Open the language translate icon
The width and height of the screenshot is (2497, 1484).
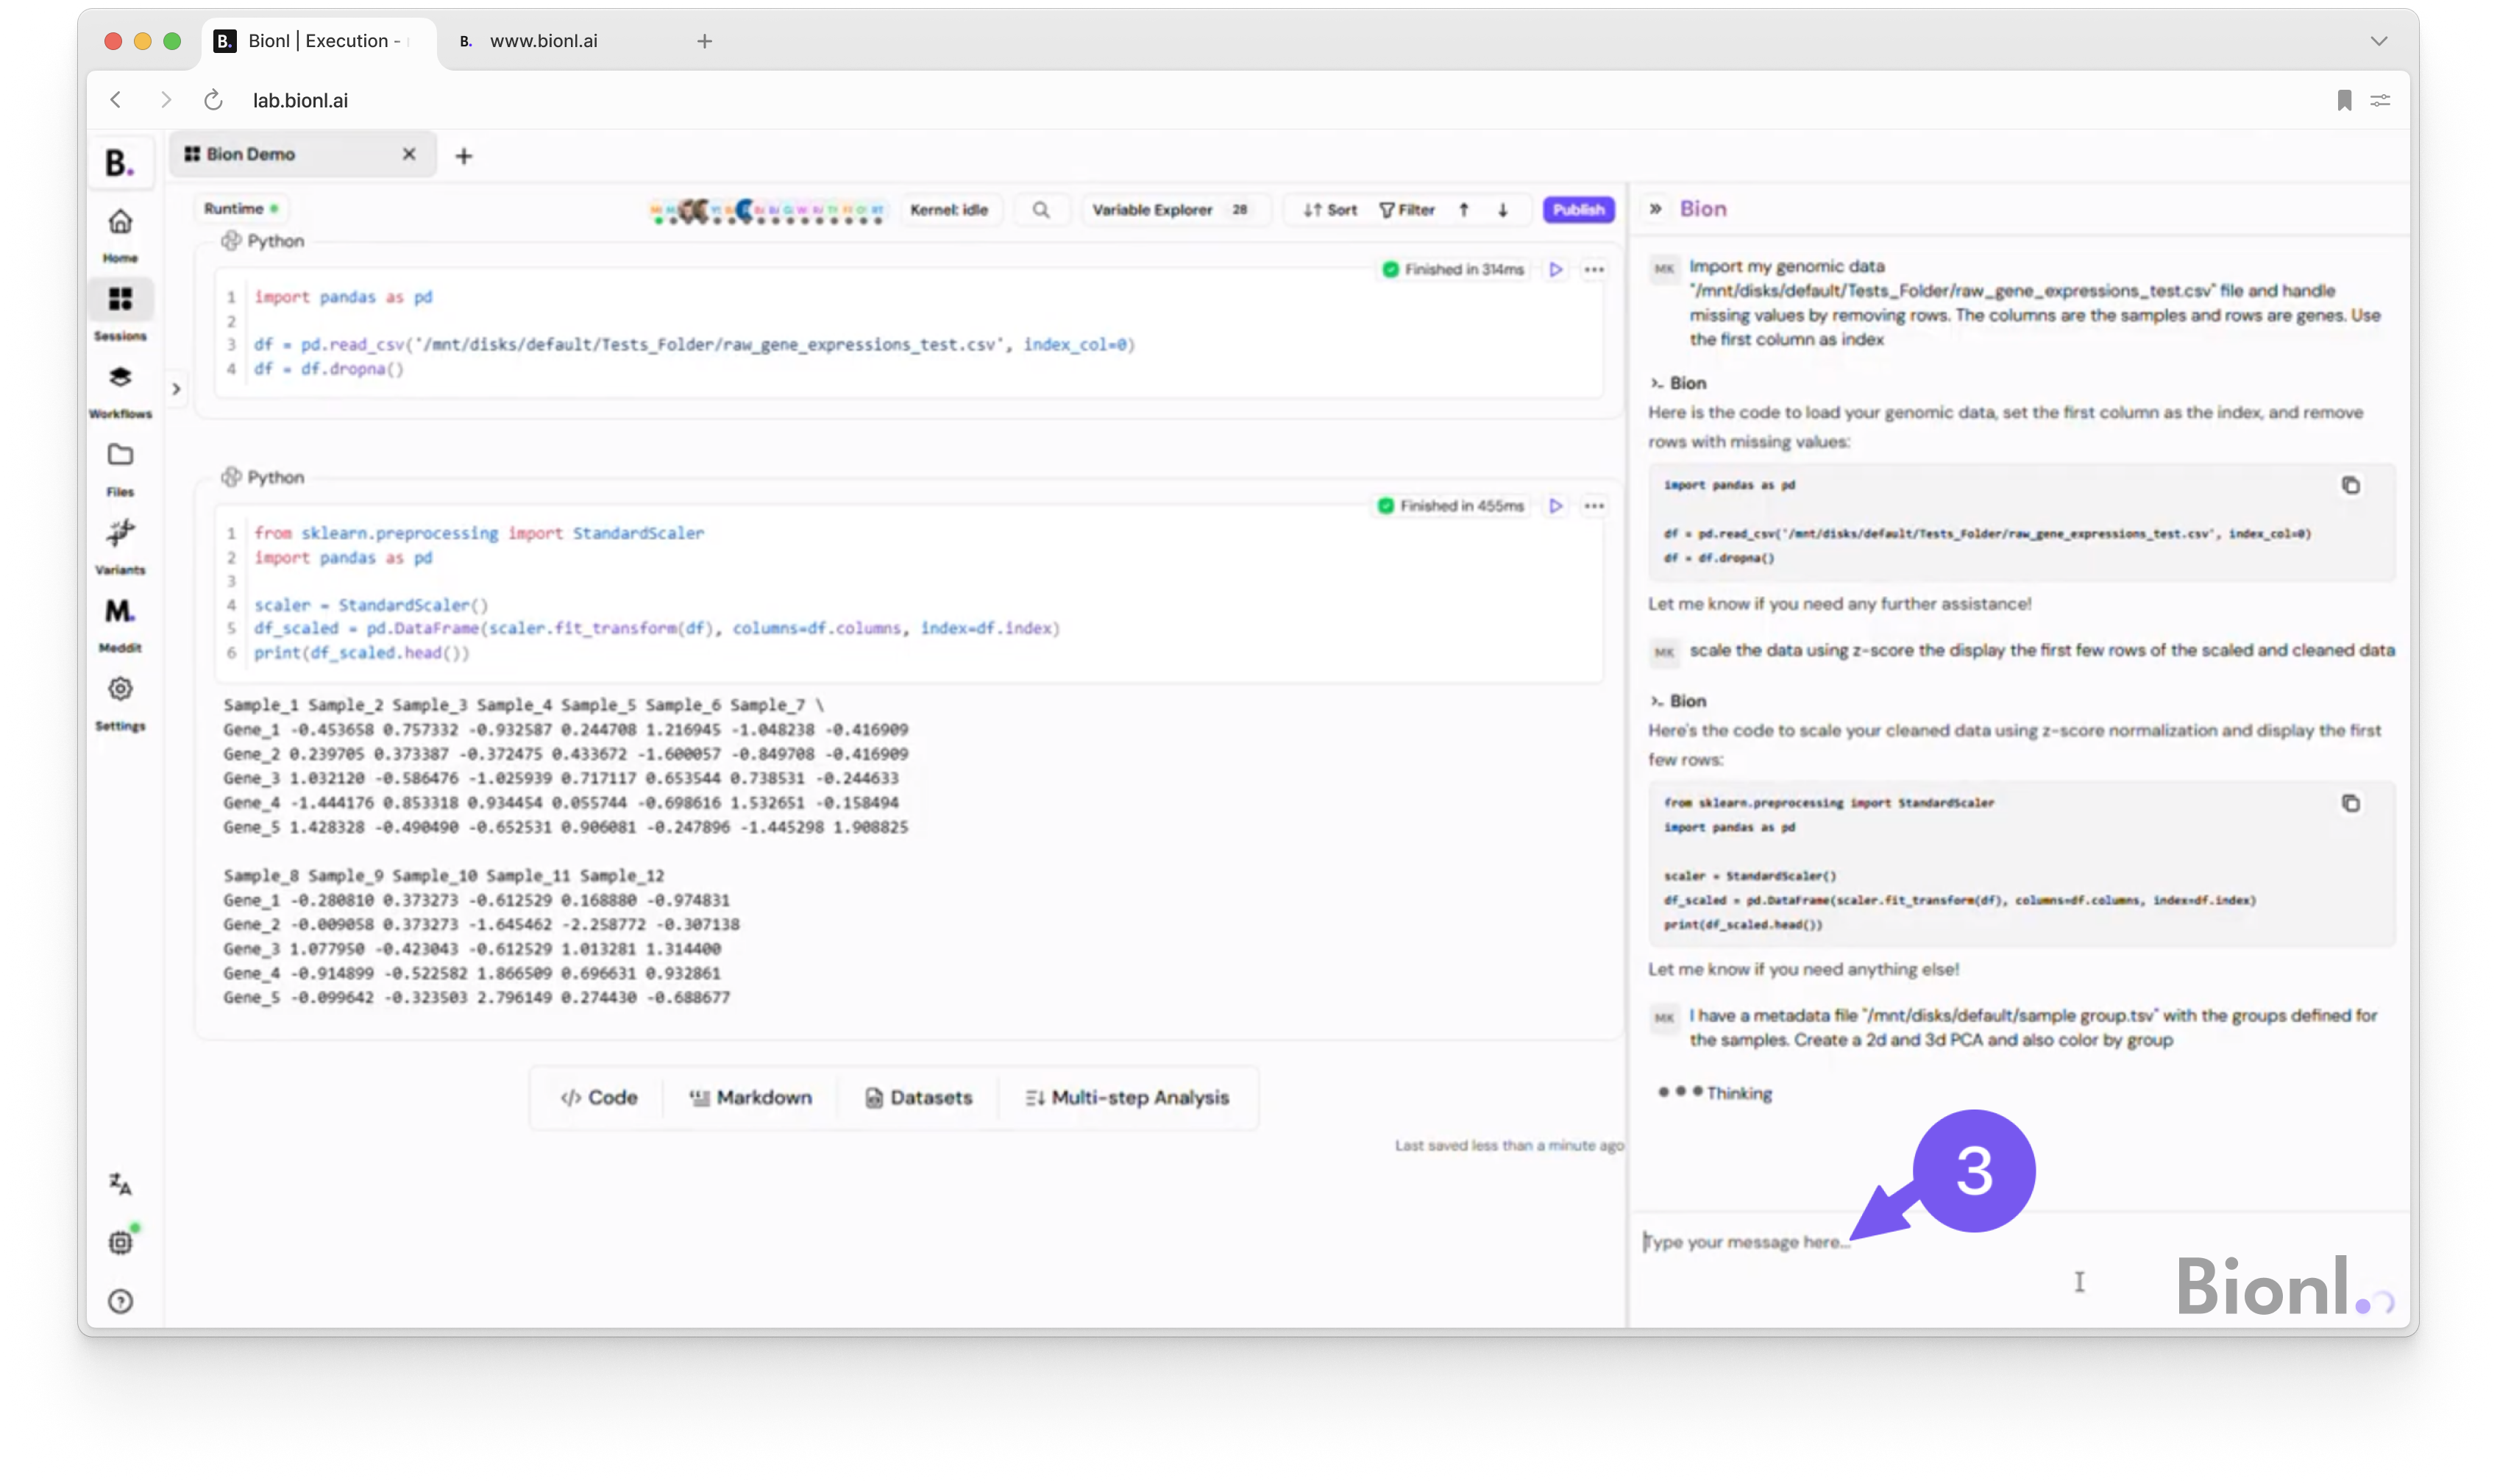click(x=120, y=1185)
